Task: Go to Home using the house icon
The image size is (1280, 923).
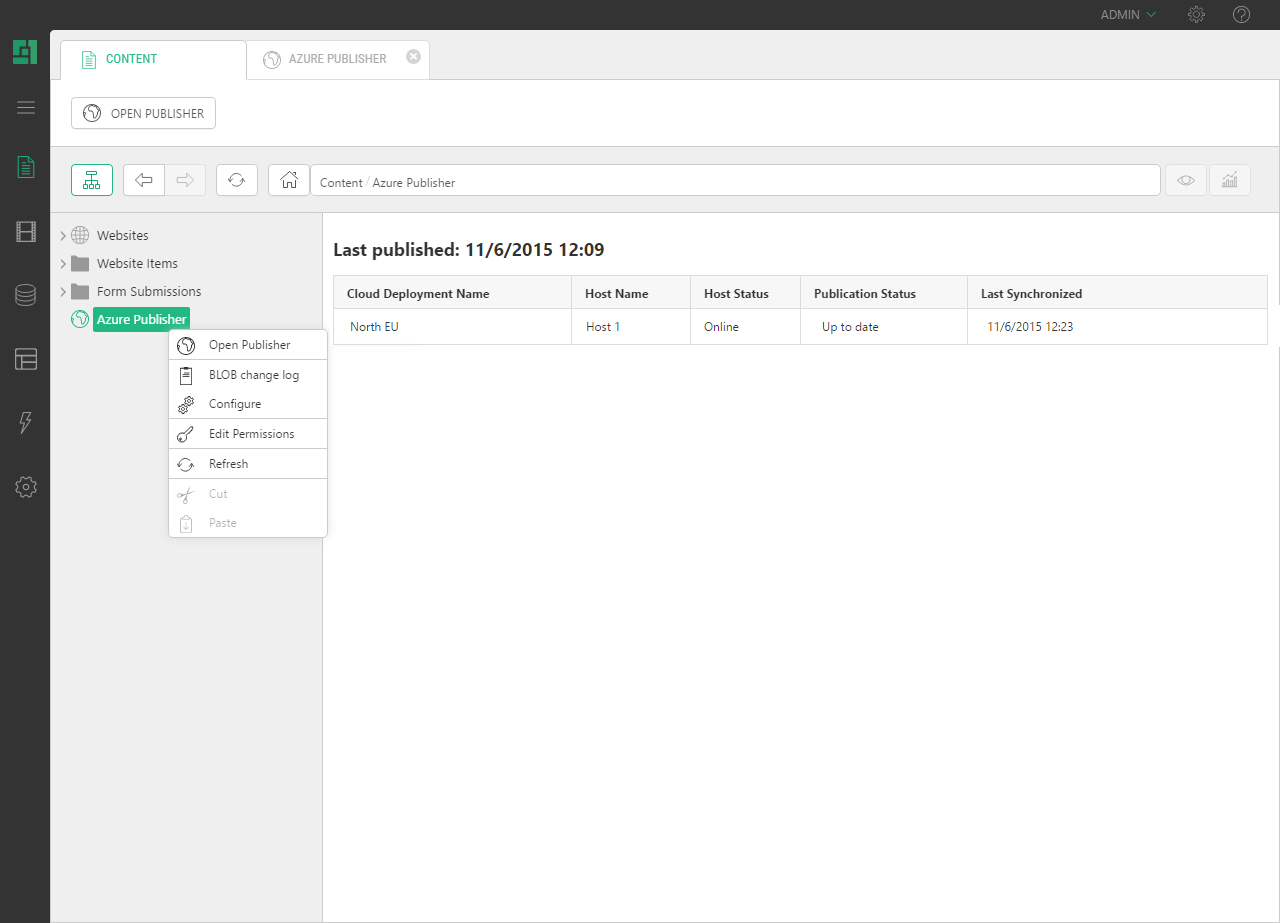Action: (289, 180)
